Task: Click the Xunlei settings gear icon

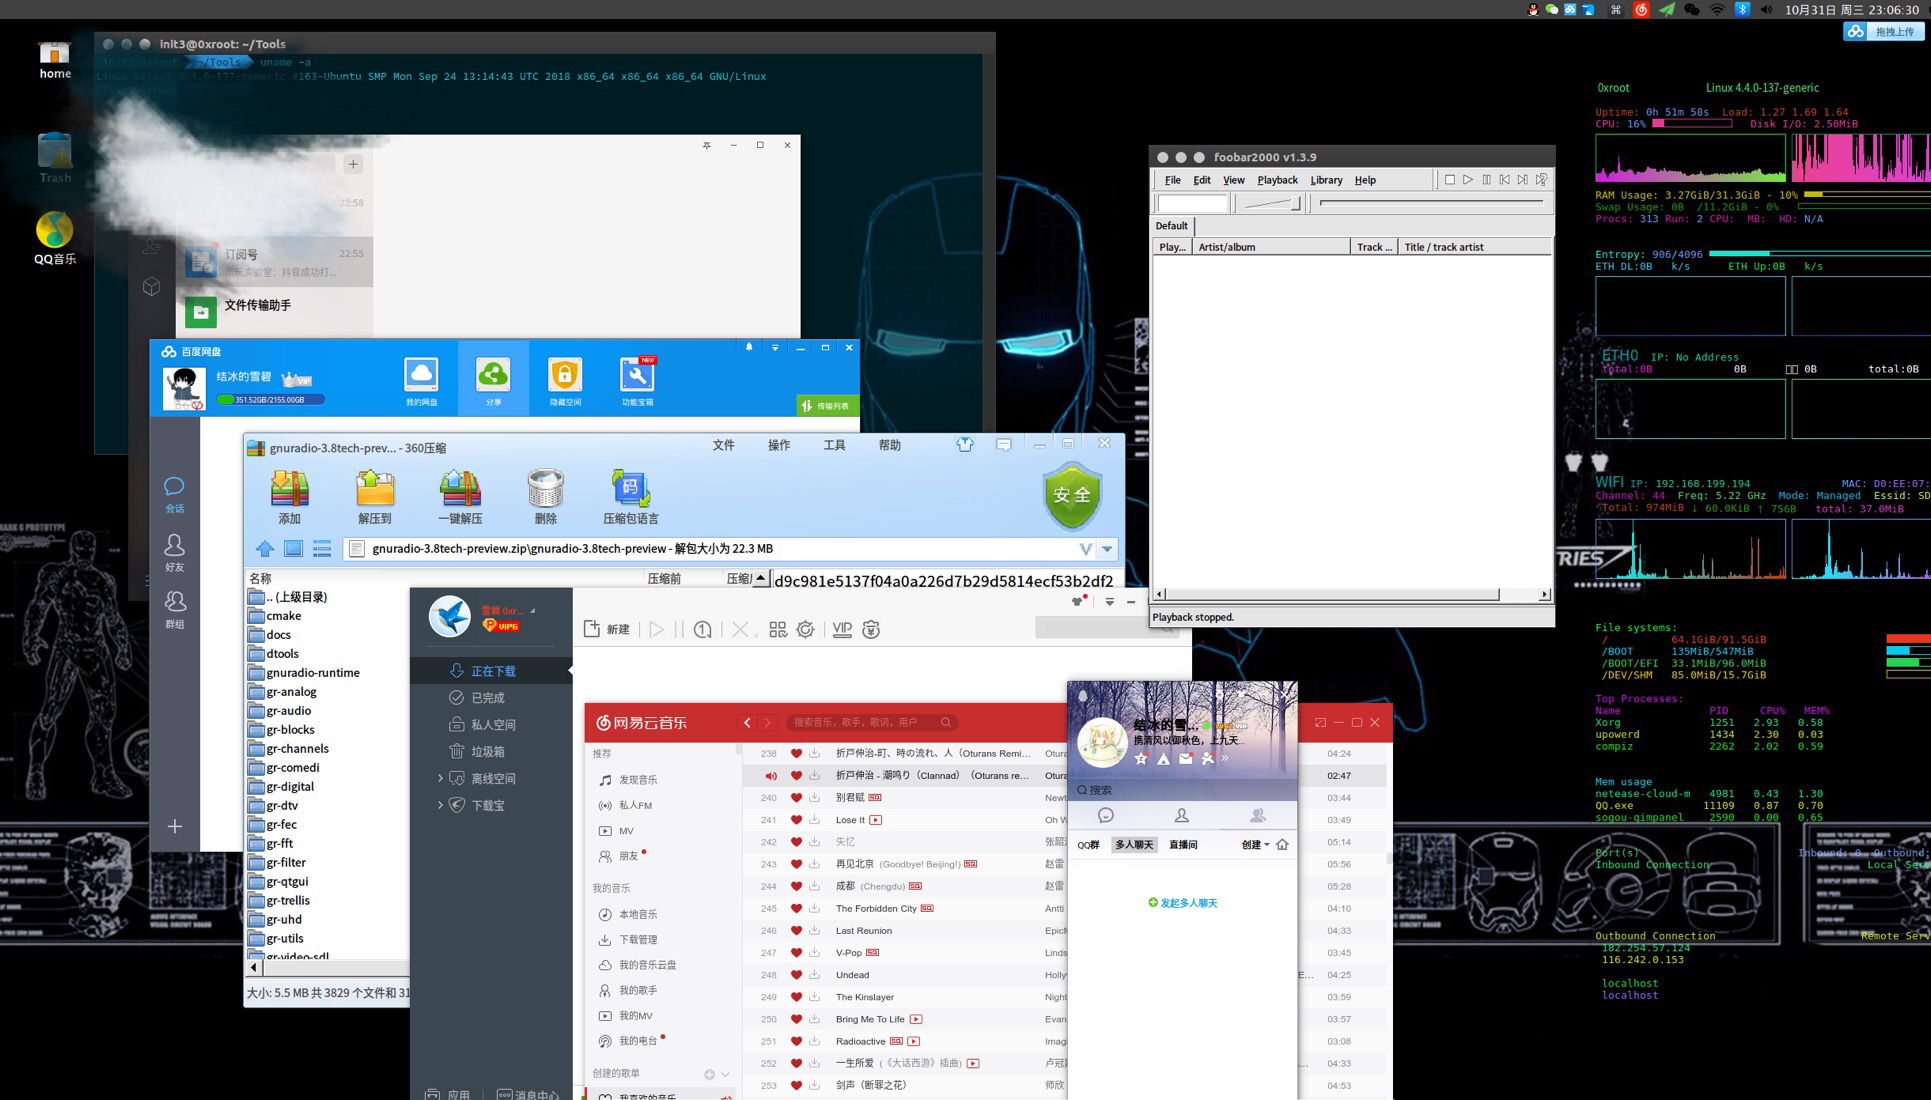Action: [806, 629]
